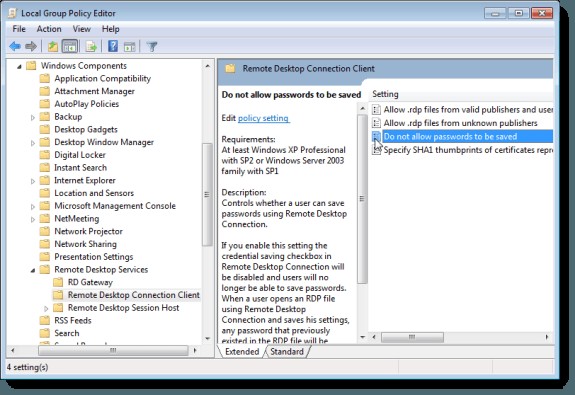Switch to the Extended tab
This screenshot has height=395, width=575.
(x=242, y=352)
